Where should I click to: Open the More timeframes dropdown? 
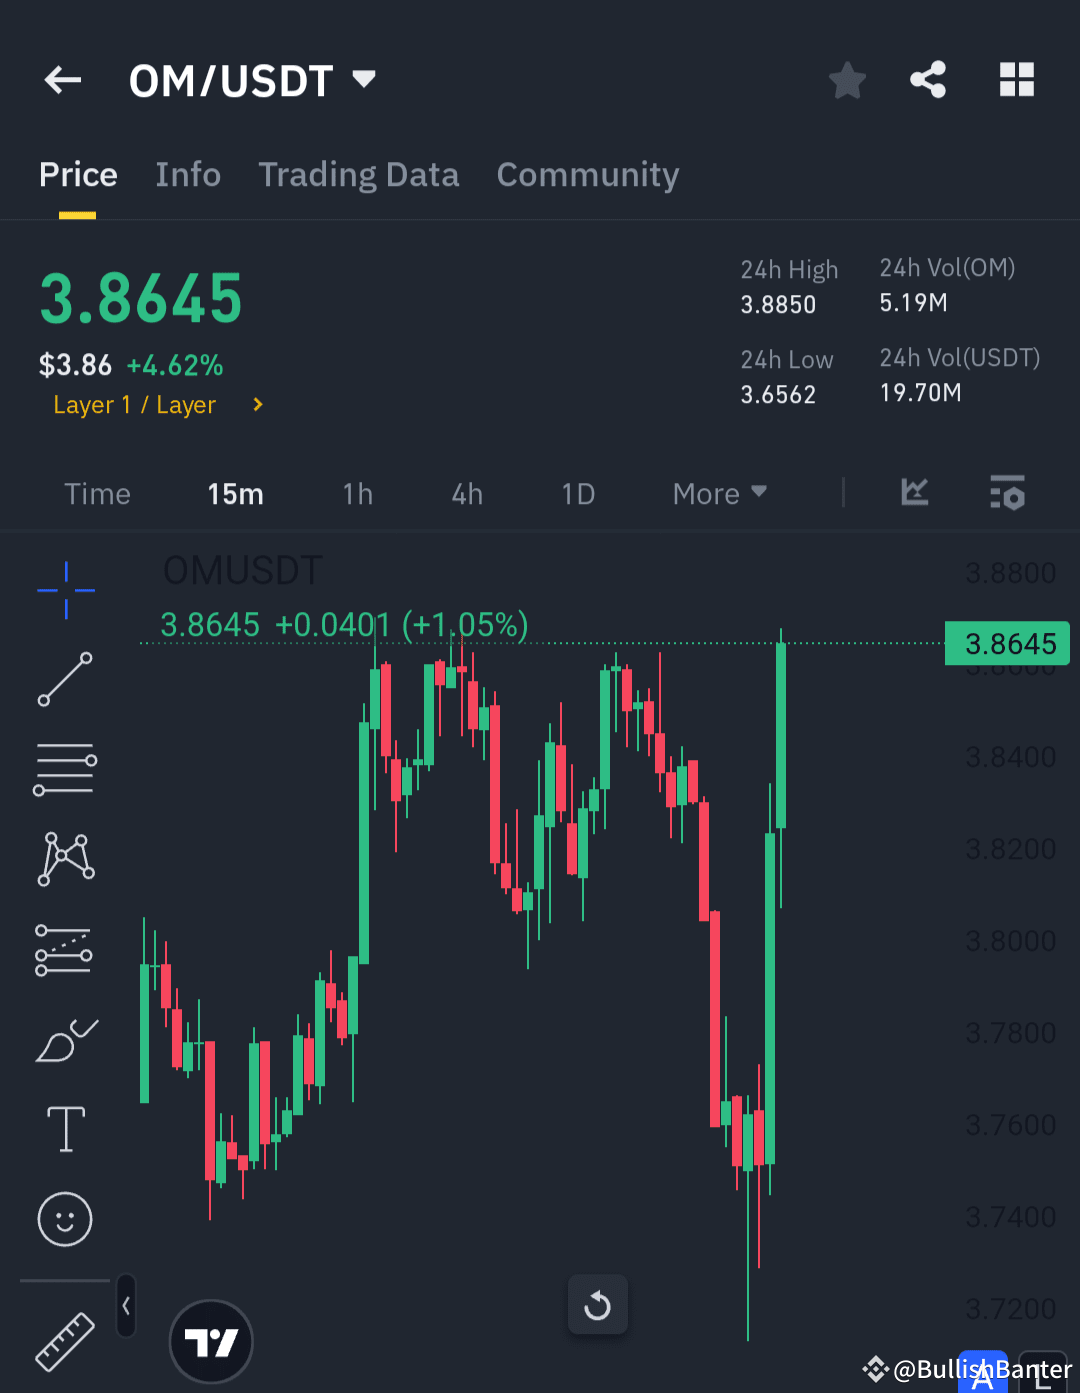click(718, 493)
